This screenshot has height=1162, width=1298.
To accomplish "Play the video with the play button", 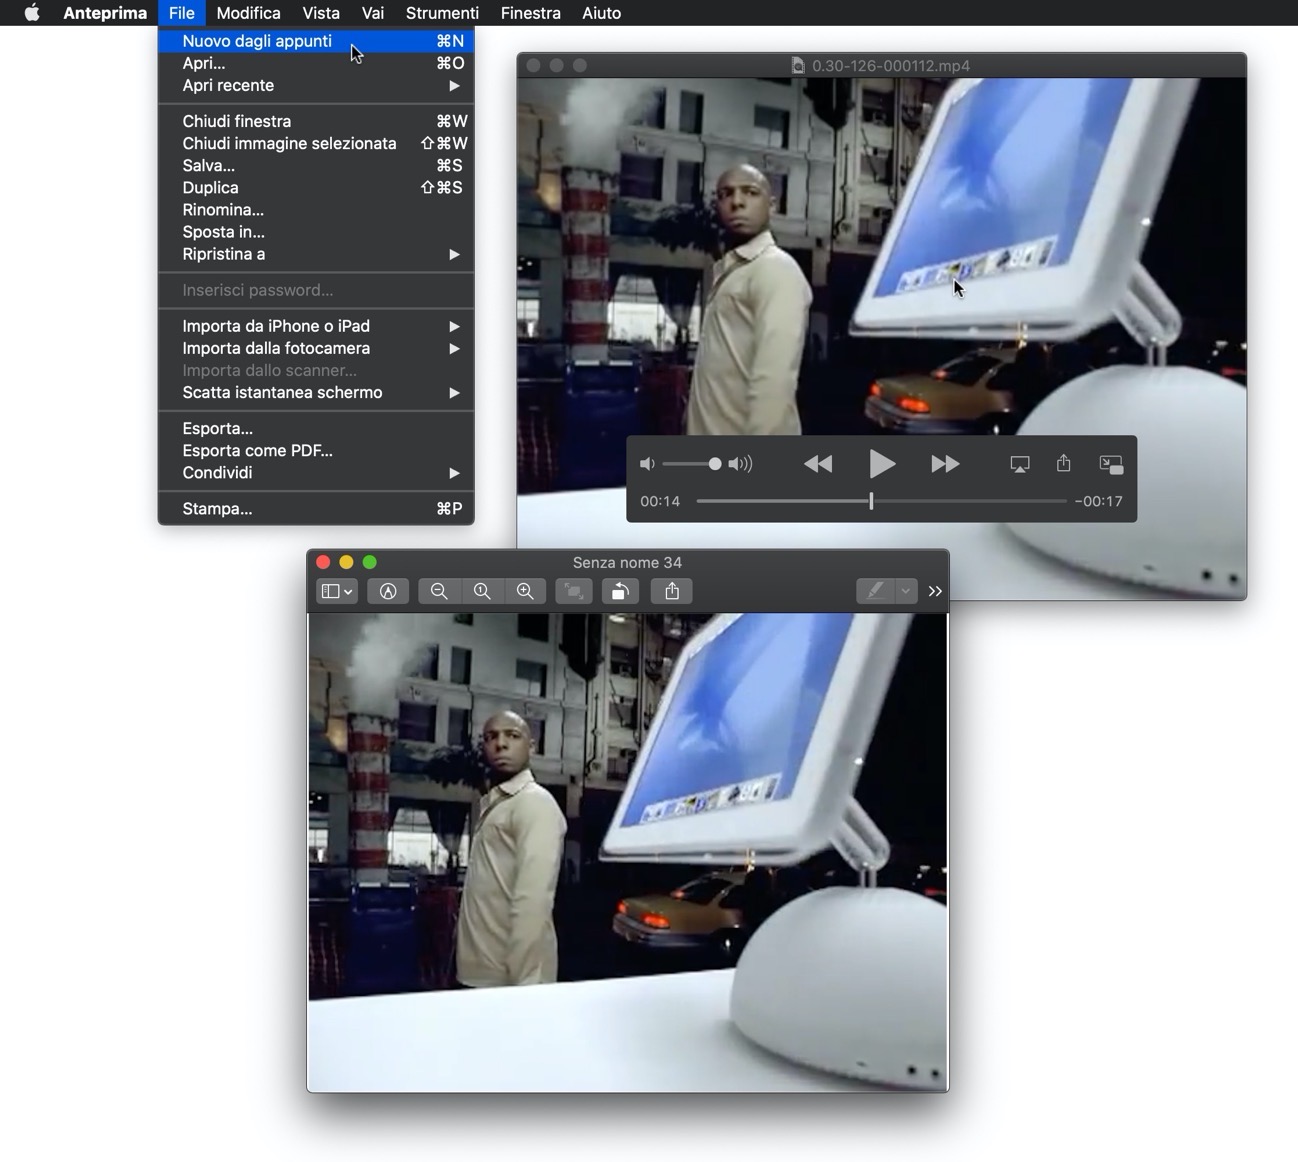I will click(881, 464).
